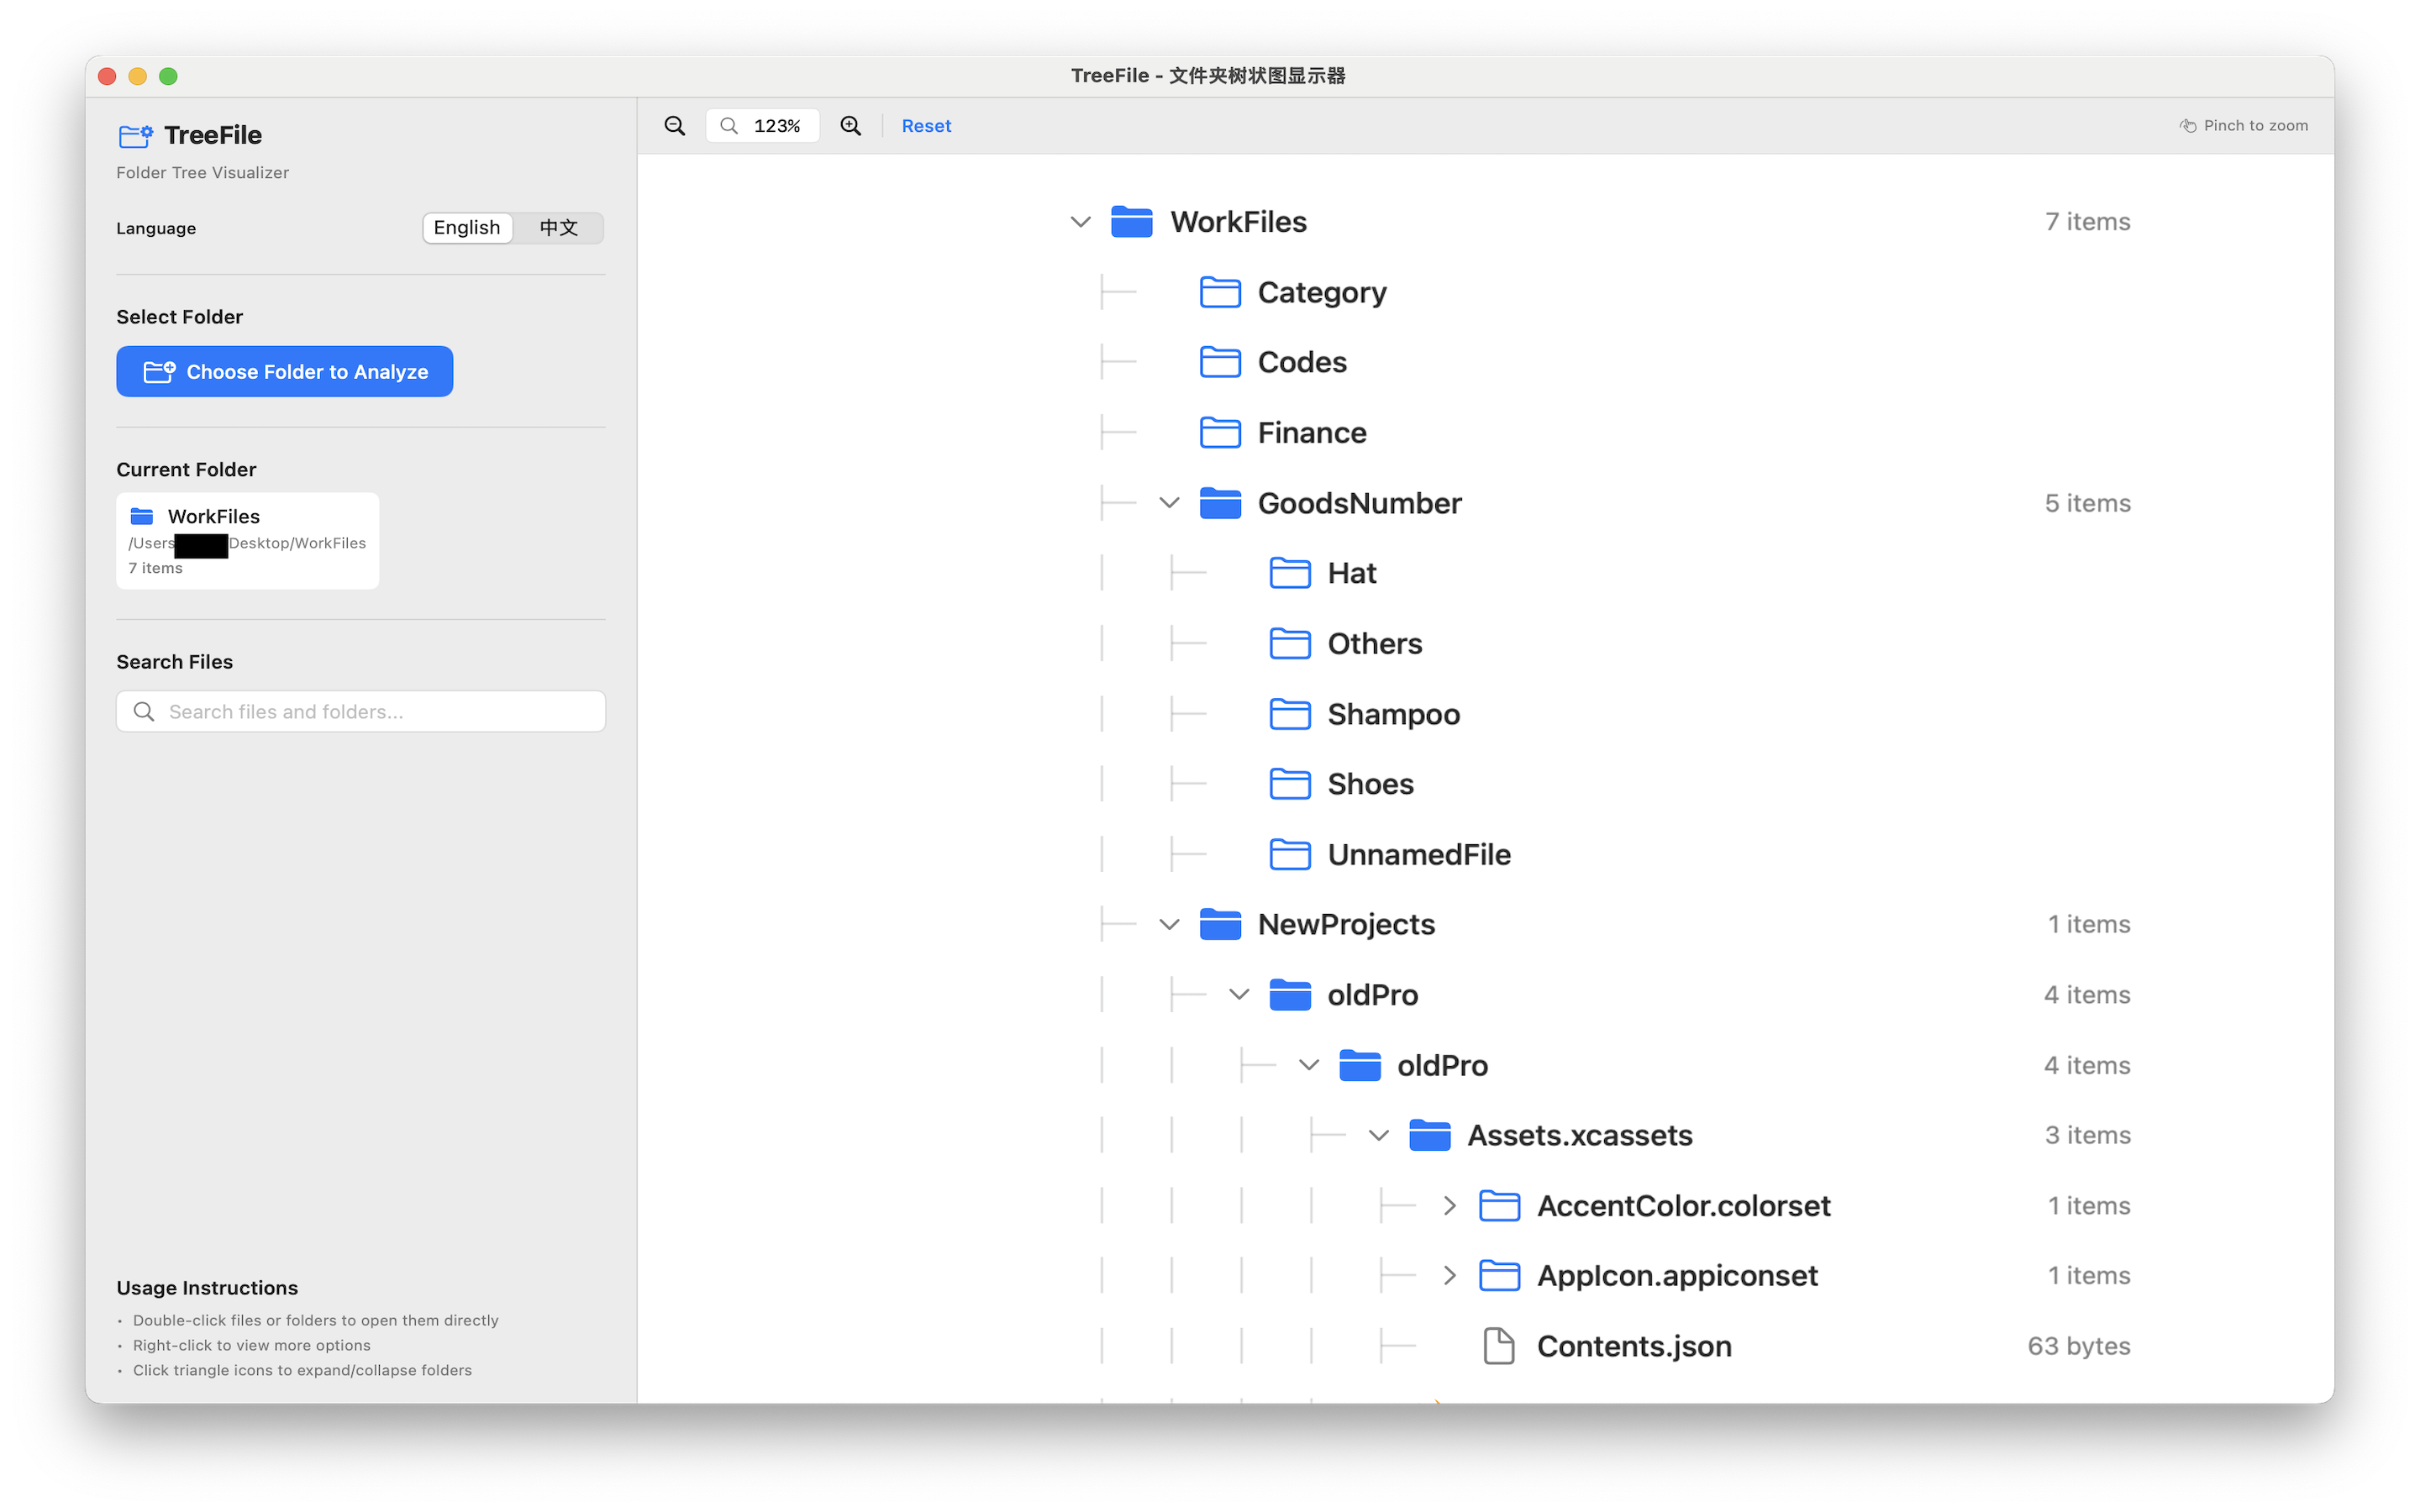Click Choose Folder to Analyze
The height and width of the screenshot is (1512, 2420).
285,371
